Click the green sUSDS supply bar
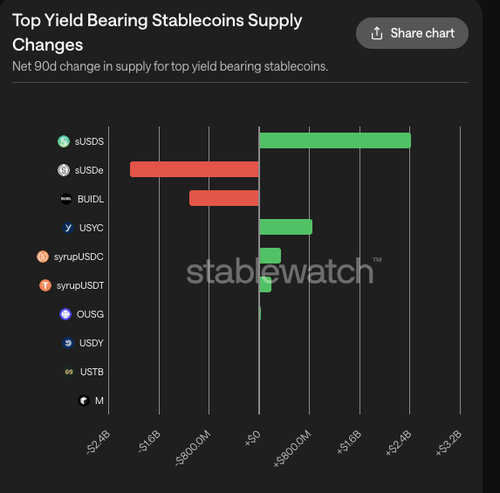This screenshot has width=500, height=493. click(335, 140)
